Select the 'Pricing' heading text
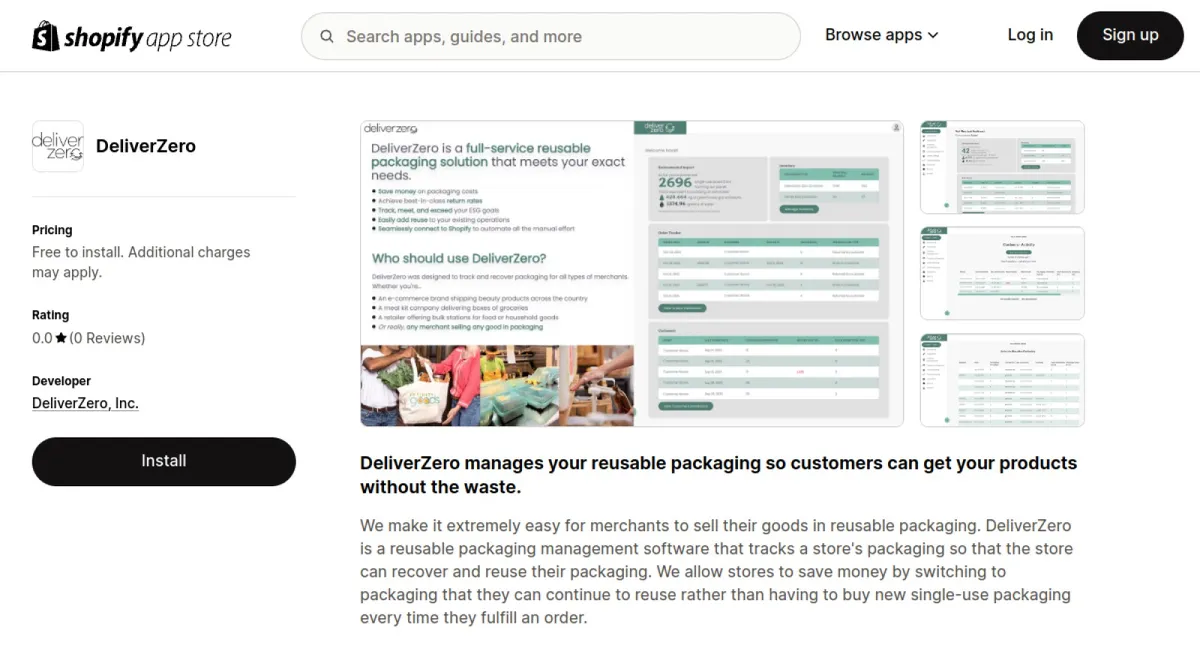This screenshot has height=650, width=1200. [52, 230]
